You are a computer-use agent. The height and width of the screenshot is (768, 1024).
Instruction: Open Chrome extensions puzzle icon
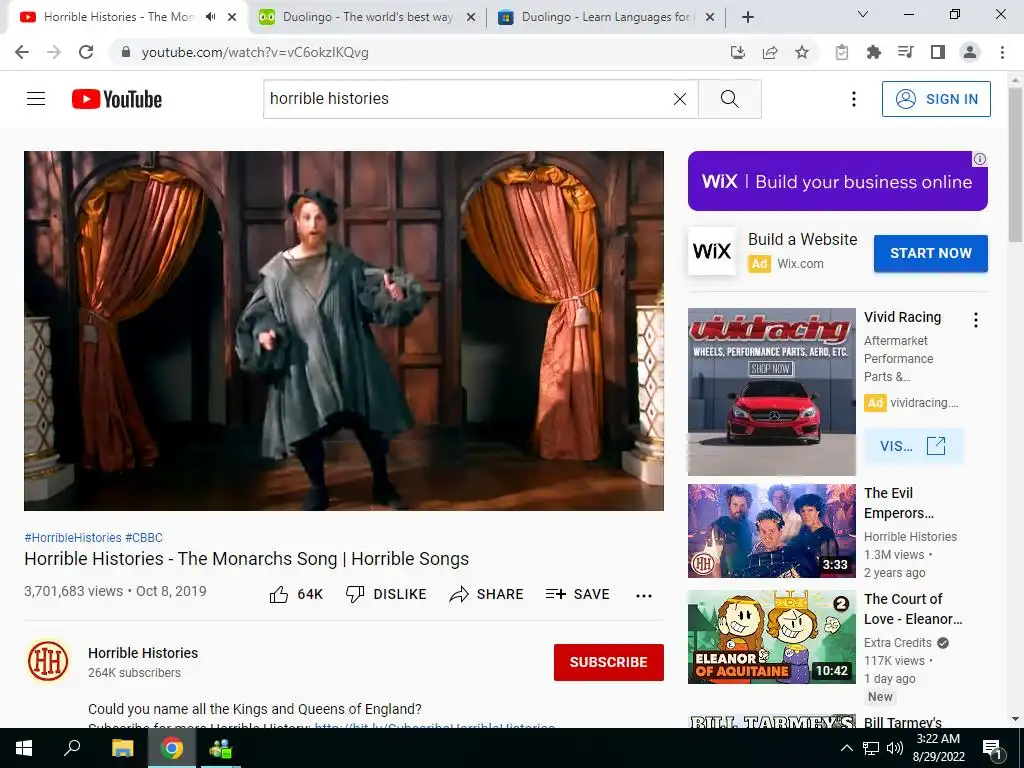pyautogui.click(x=874, y=52)
